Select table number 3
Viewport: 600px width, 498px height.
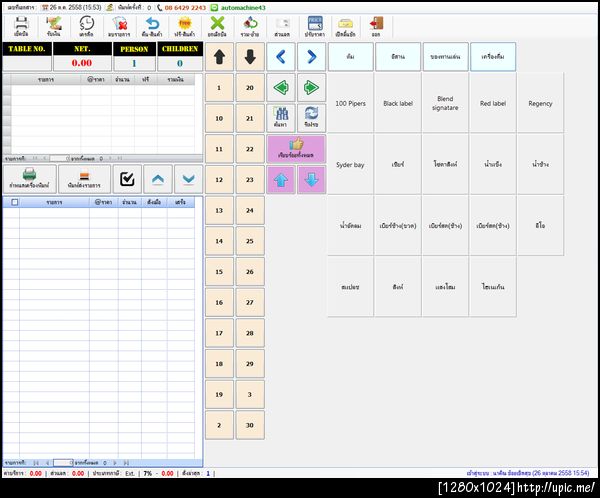tap(250, 394)
